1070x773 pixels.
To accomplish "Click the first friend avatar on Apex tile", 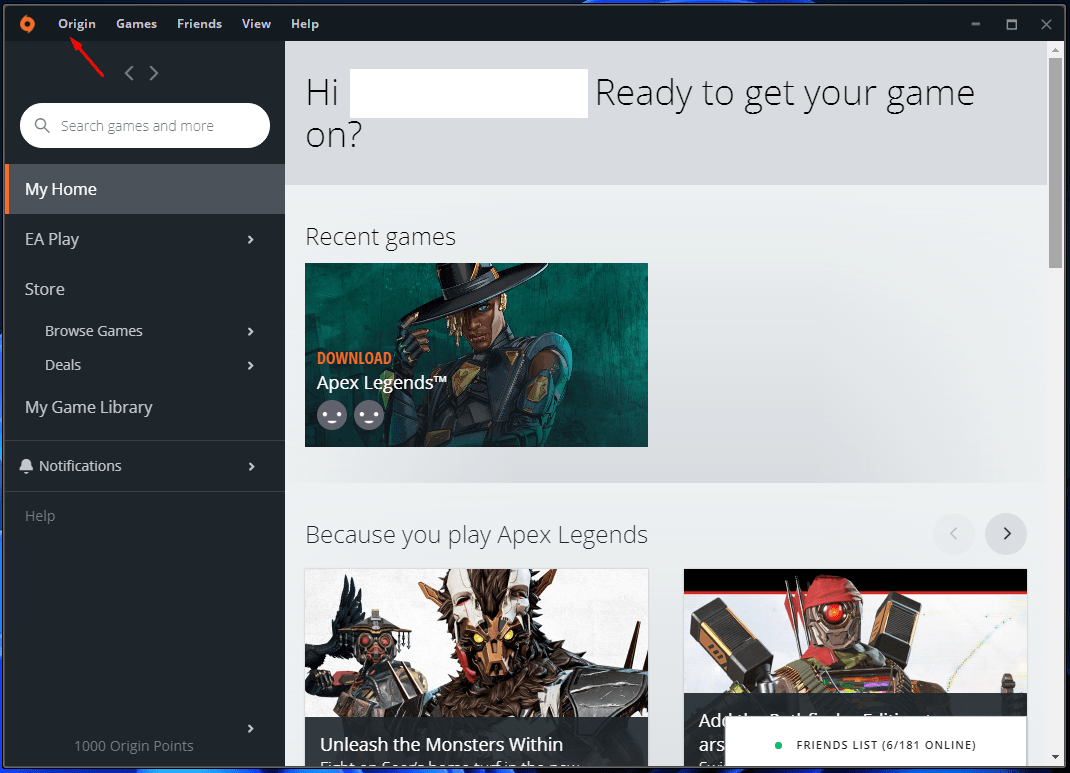I will (332, 415).
